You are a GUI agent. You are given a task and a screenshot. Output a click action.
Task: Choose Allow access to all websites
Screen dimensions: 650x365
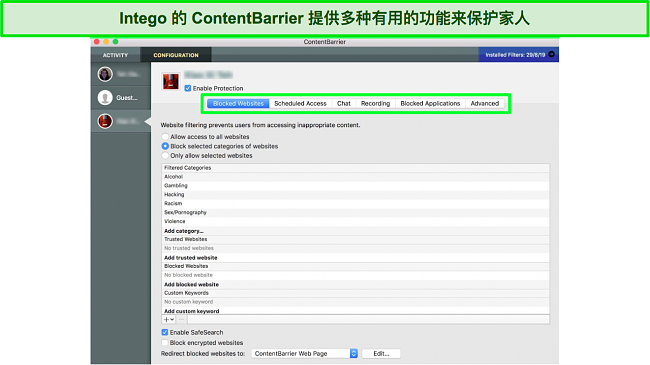coord(165,136)
